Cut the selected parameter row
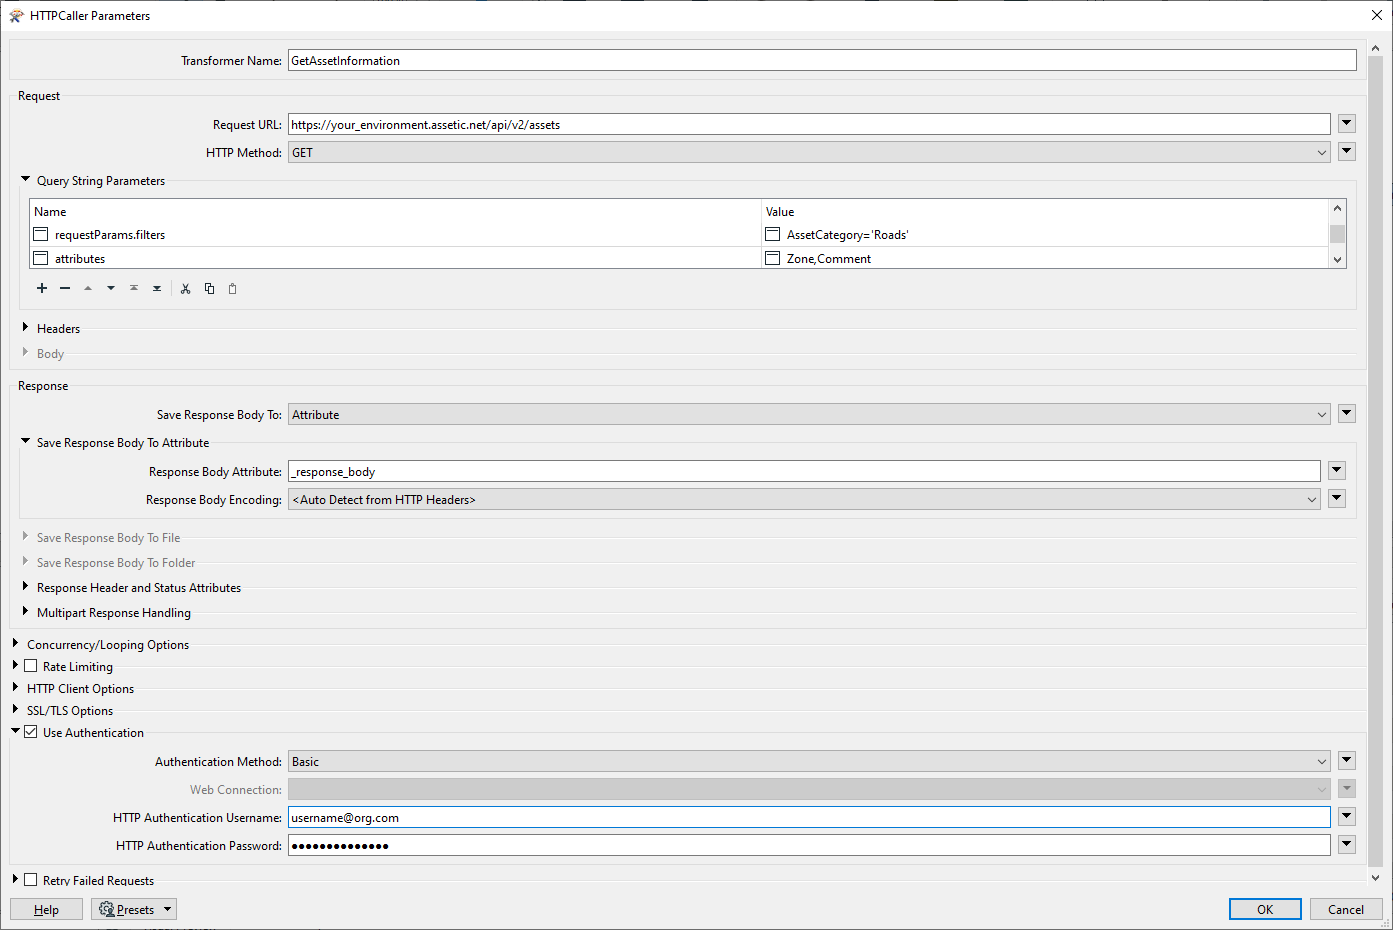Image resolution: width=1393 pixels, height=930 pixels. (x=185, y=288)
